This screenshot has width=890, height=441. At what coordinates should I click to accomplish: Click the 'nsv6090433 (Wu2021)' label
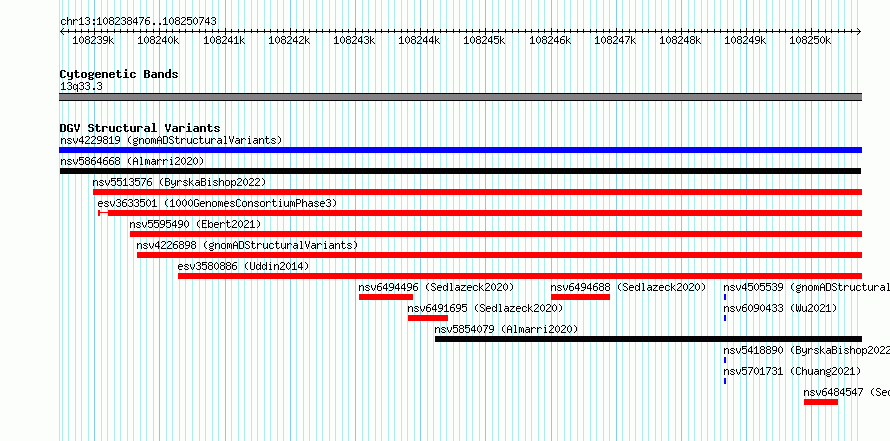(x=780, y=308)
